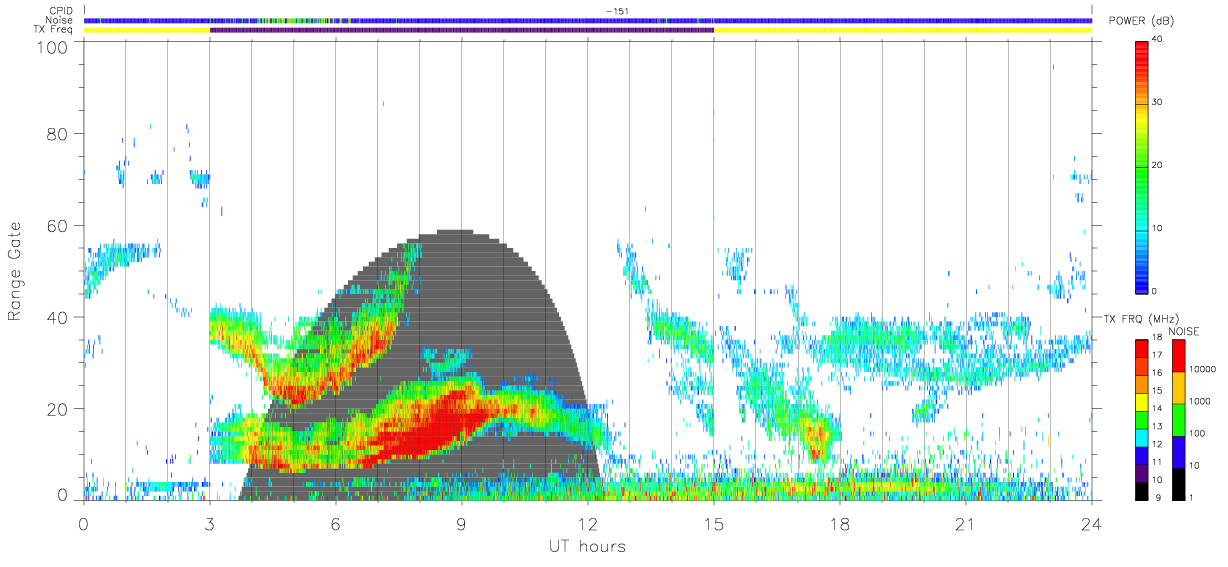1228x567 pixels.
Task: Click the POWER (dB) legend title
Action: 1142,21
